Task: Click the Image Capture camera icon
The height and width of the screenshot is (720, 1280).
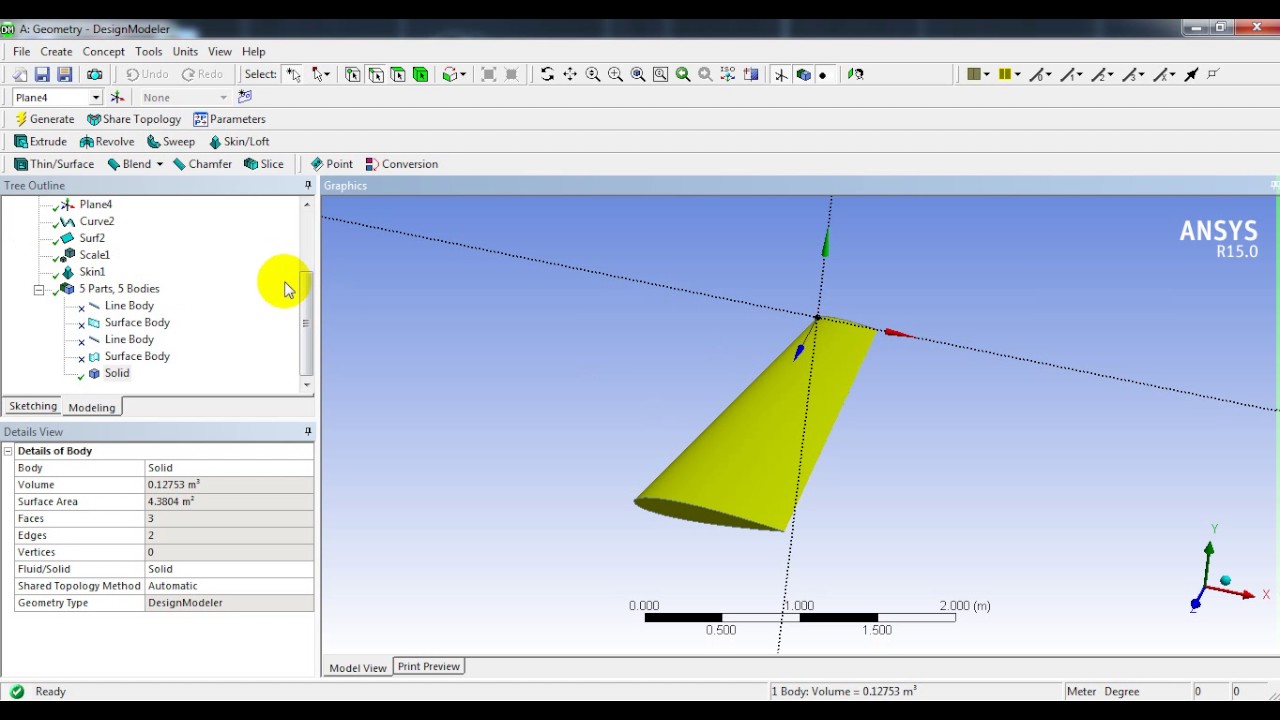Action: pos(94,74)
